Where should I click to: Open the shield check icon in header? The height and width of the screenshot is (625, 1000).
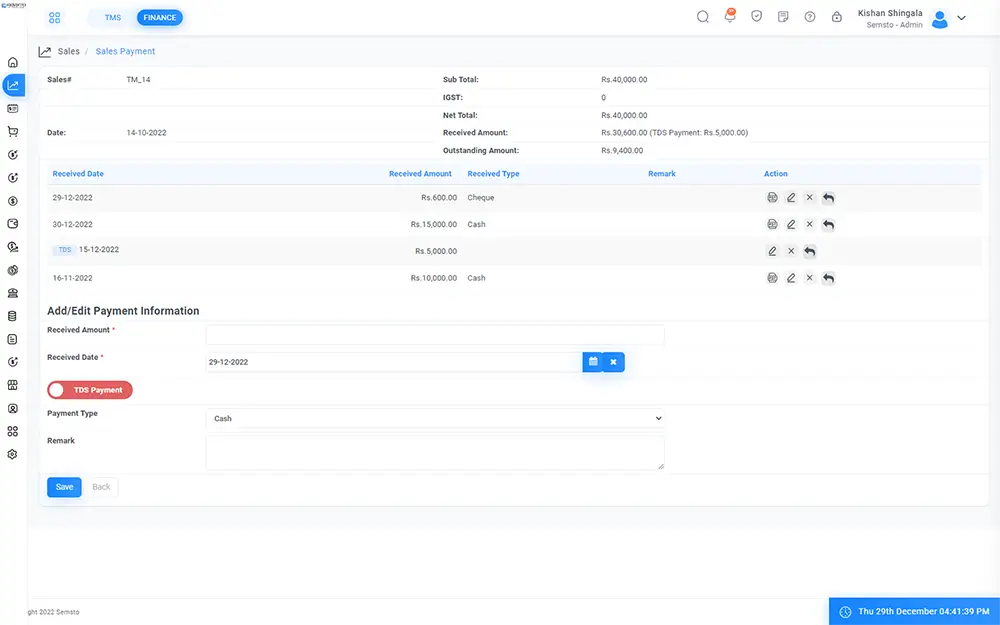click(x=756, y=17)
